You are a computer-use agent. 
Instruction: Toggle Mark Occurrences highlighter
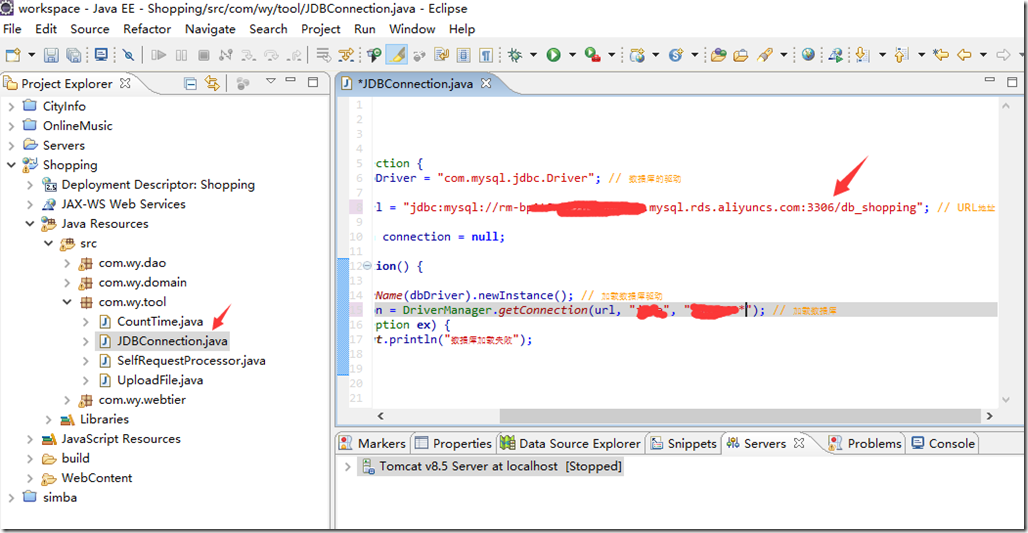tap(397, 55)
